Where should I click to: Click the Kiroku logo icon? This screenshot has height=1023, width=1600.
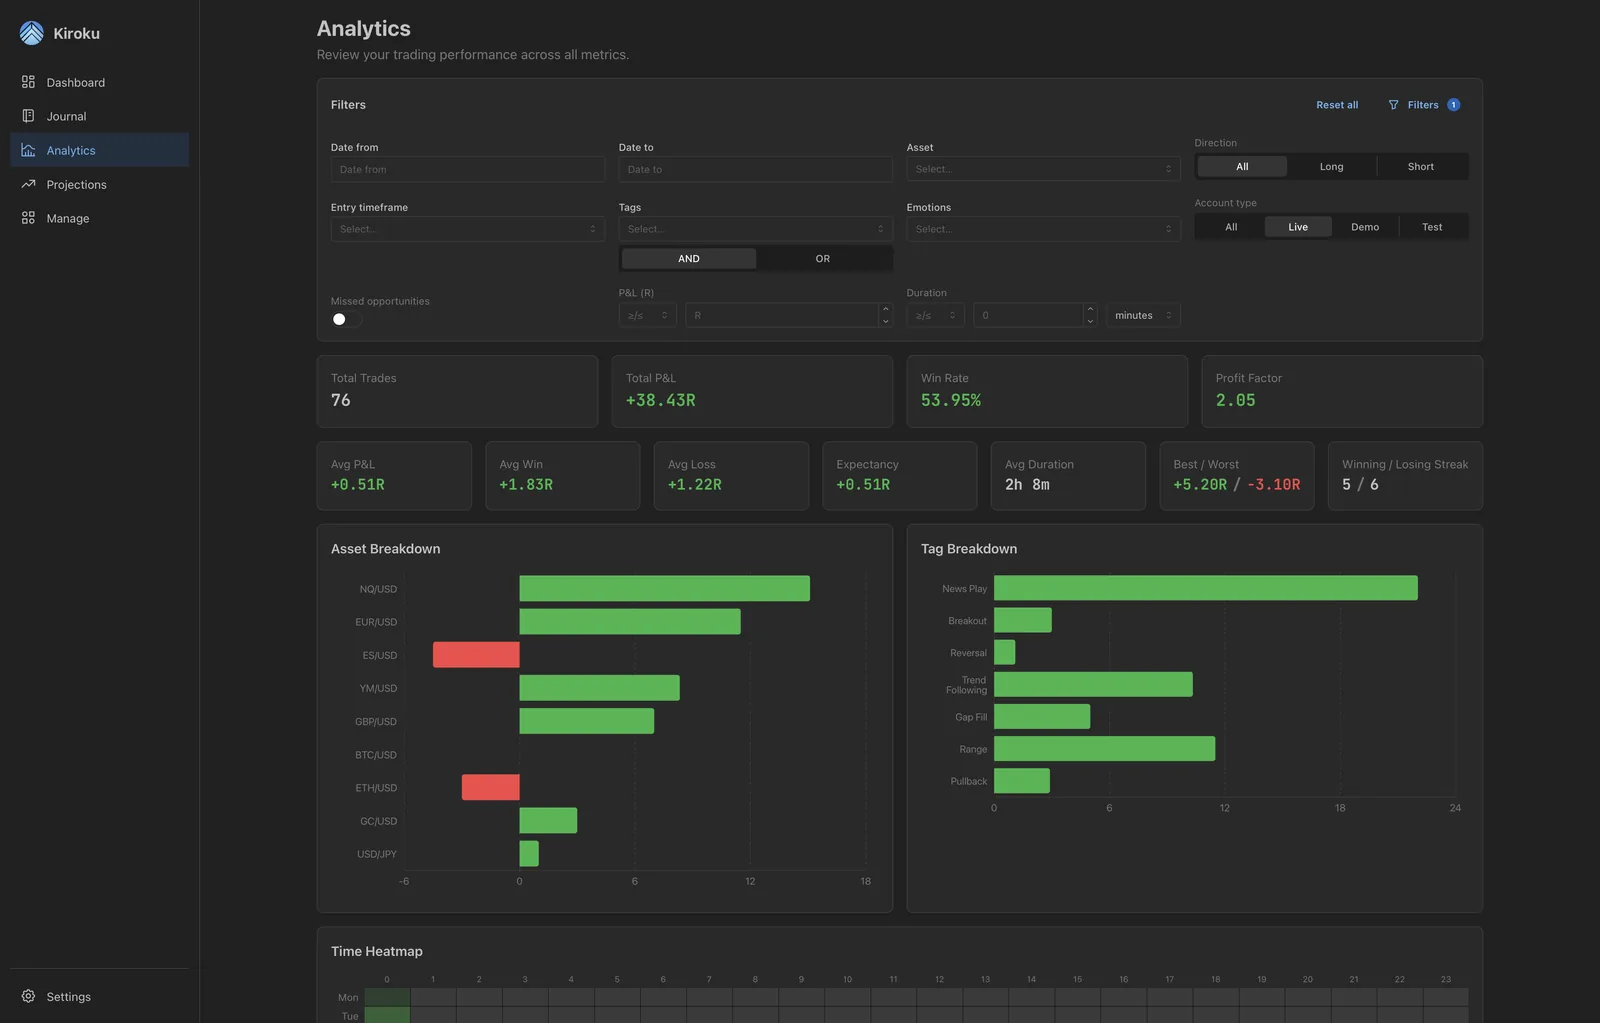(32, 33)
